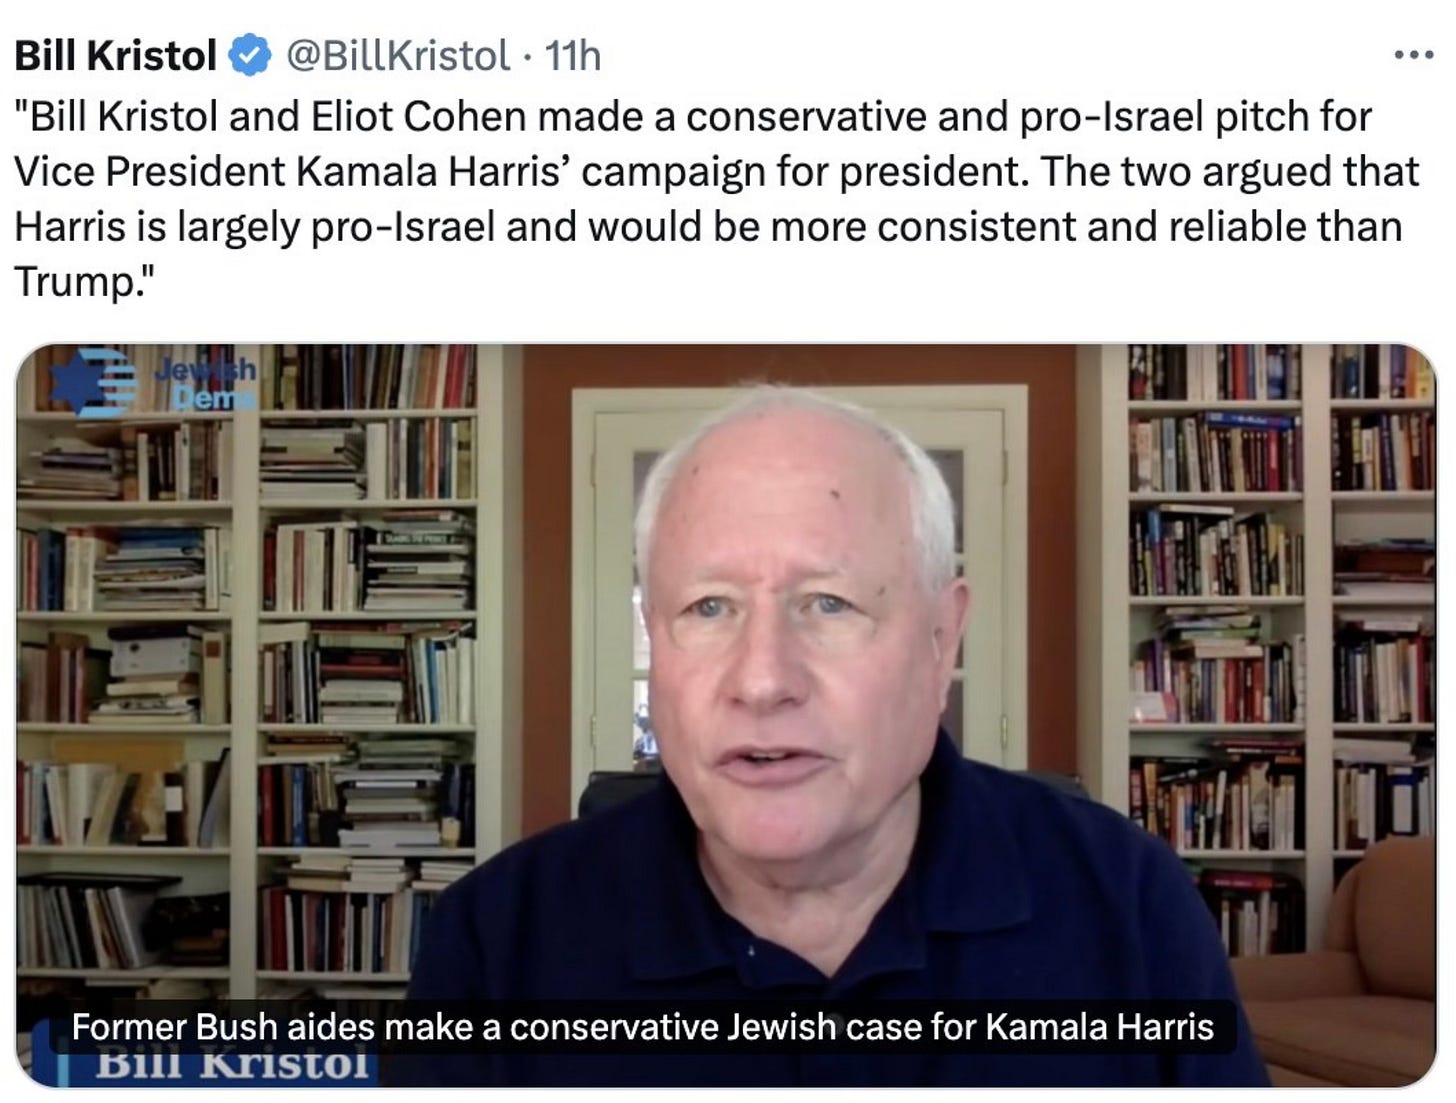The height and width of the screenshot is (1103, 1456).
Task: Click the Former Bush aides caption overlay
Action: [x=642, y=1026]
